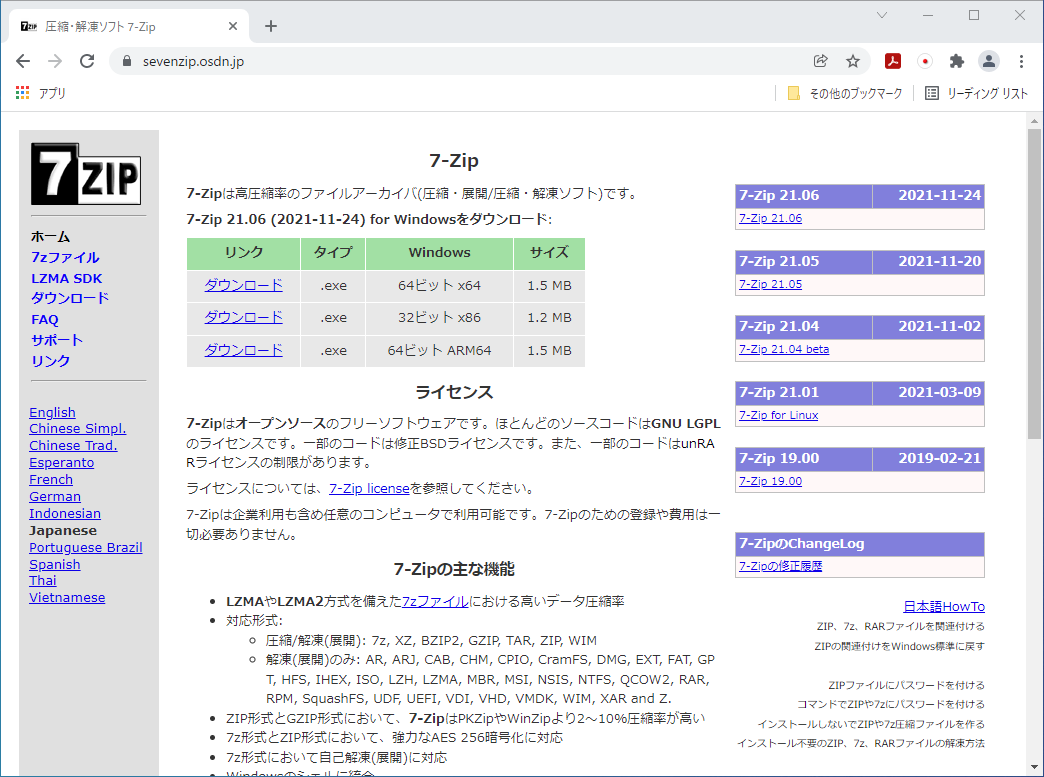Switch language to French
1044x777 pixels.
(51, 479)
